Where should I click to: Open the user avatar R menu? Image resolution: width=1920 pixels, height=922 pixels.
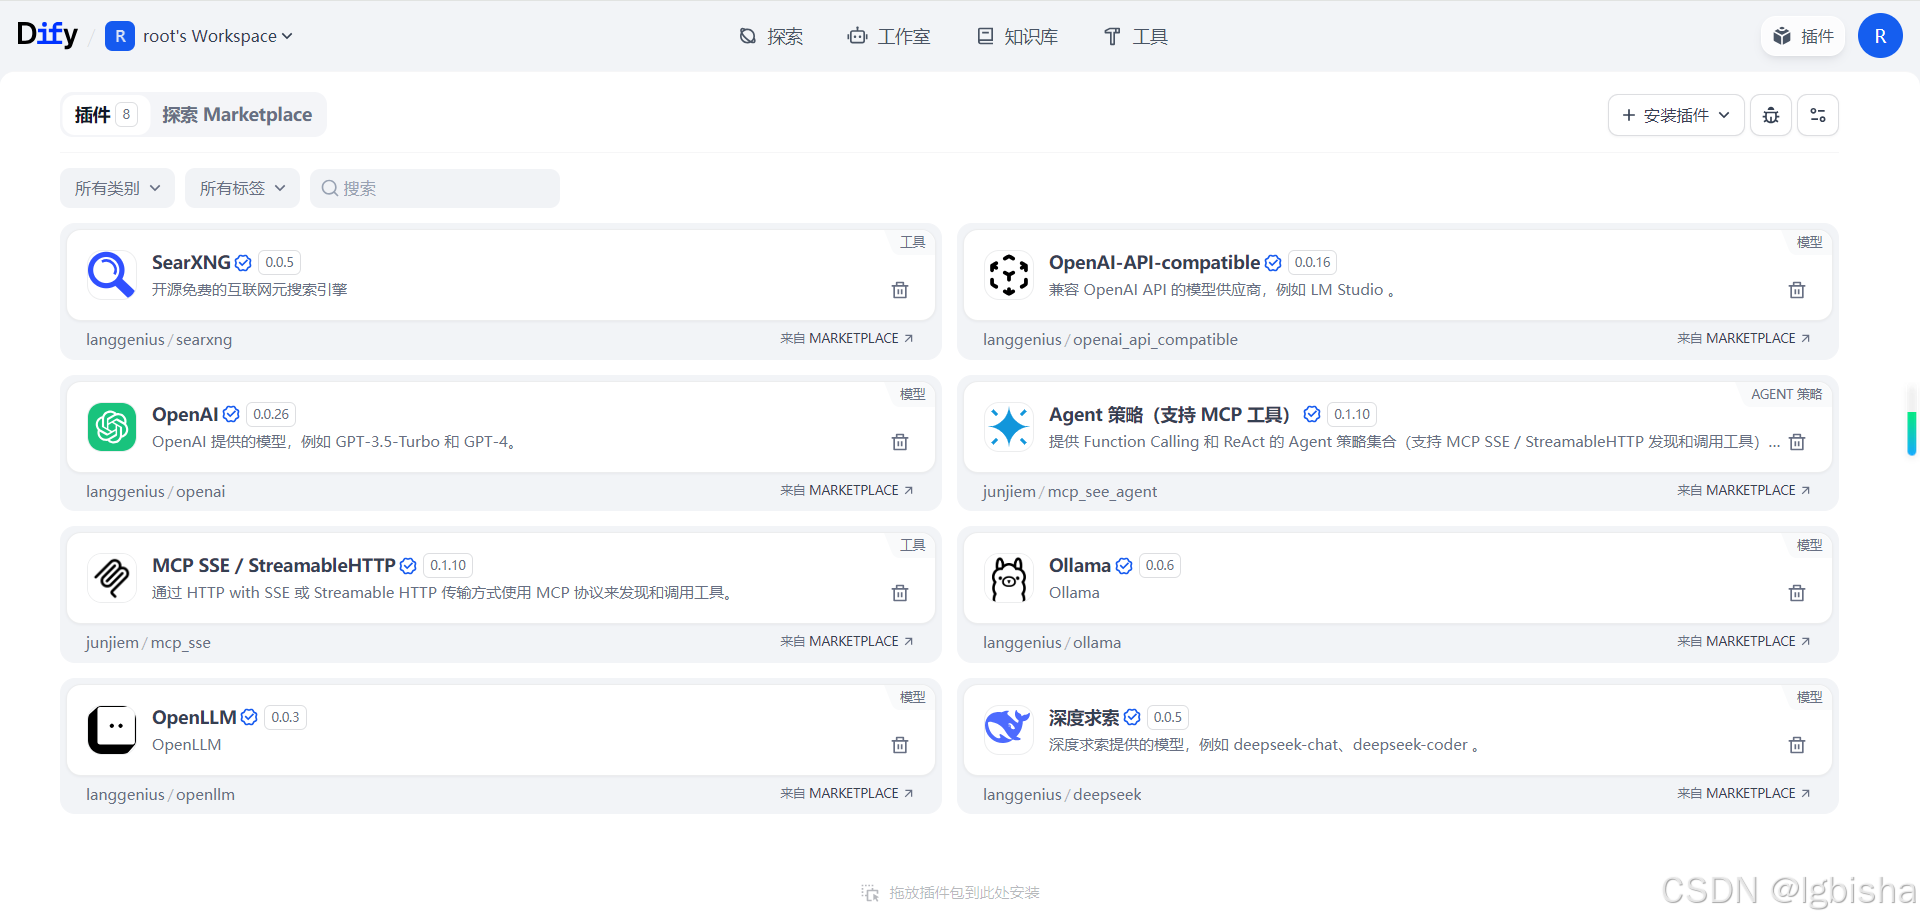coord(1880,36)
